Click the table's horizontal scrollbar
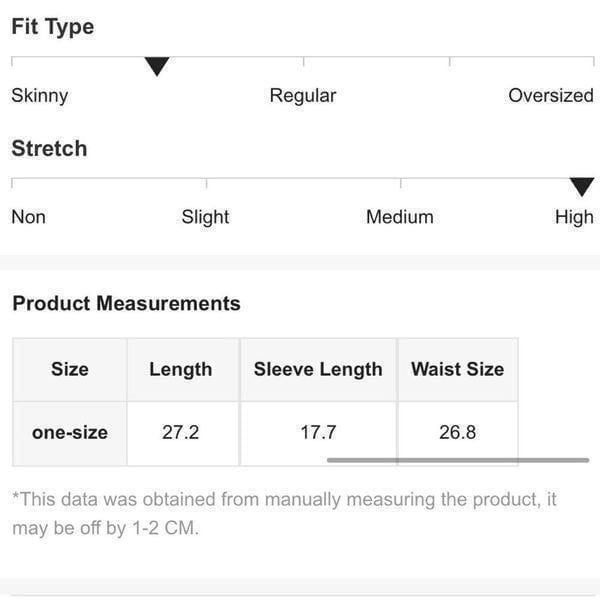This screenshot has height=600, width=600. click(x=458, y=460)
